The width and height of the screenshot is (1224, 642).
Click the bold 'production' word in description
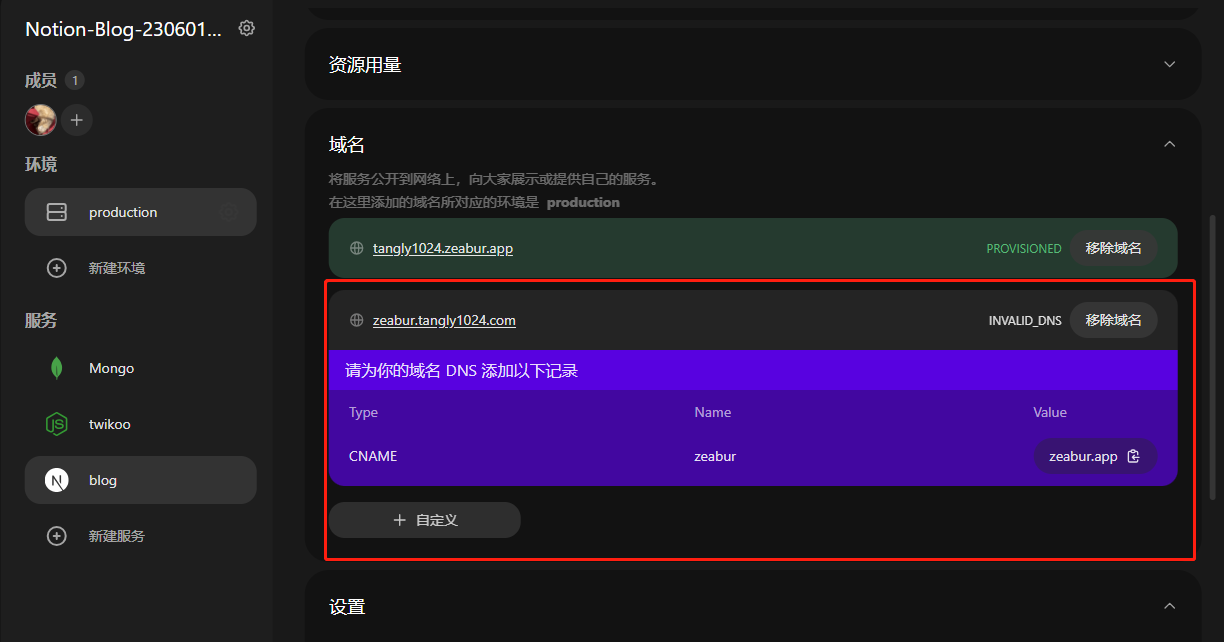583,202
